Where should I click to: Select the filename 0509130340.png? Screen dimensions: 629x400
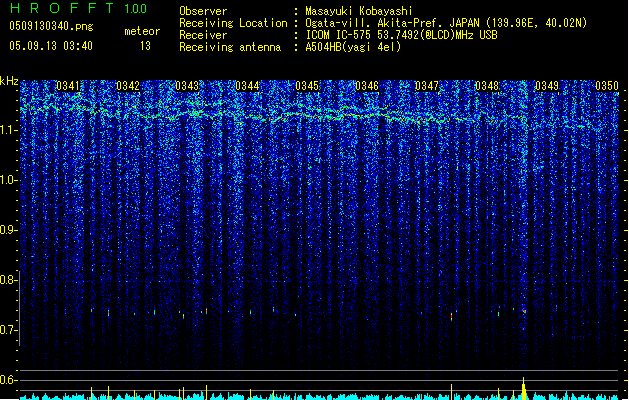click(x=51, y=26)
